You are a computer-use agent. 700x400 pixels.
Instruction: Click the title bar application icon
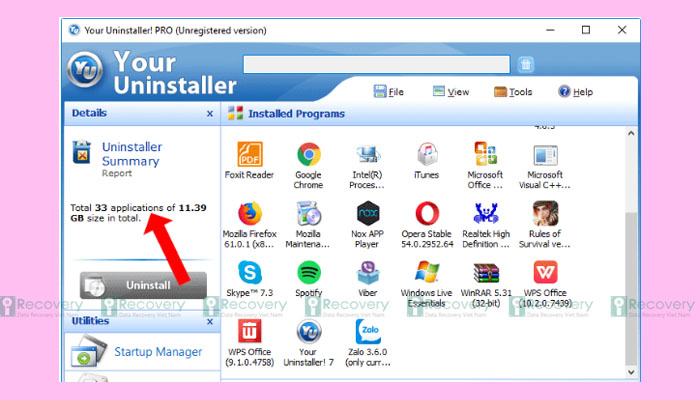click(74, 30)
